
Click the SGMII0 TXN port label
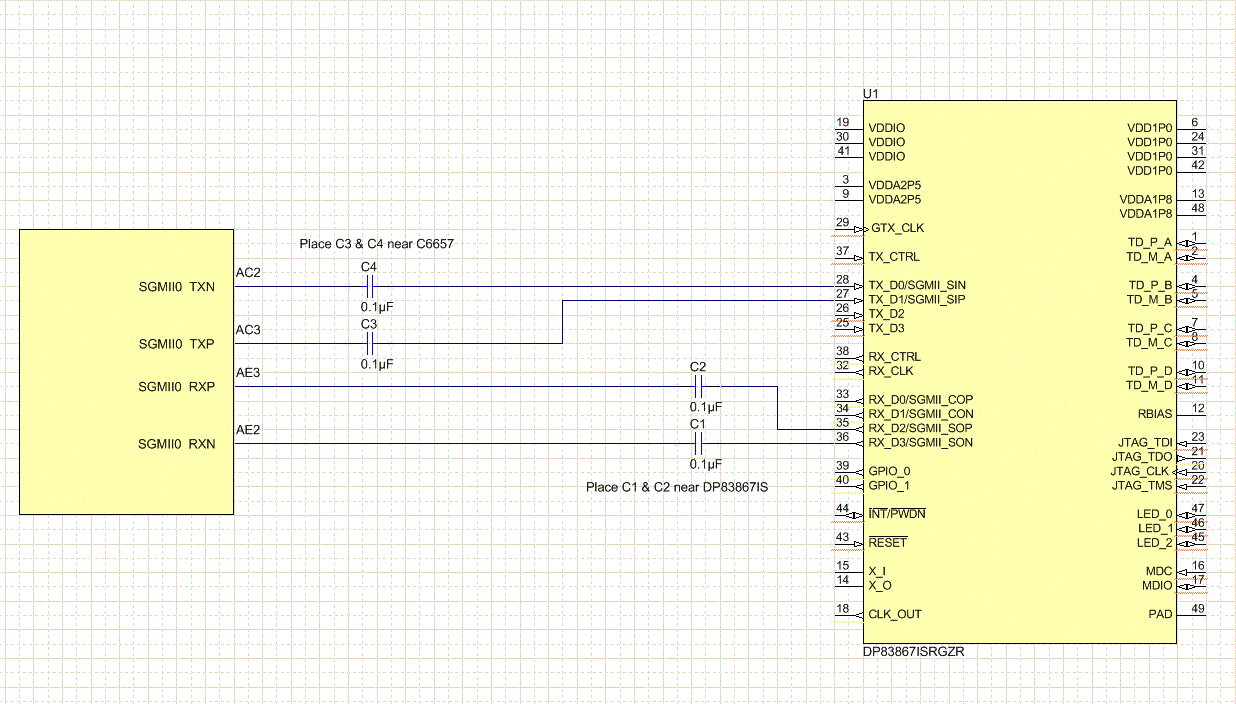tap(177, 286)
